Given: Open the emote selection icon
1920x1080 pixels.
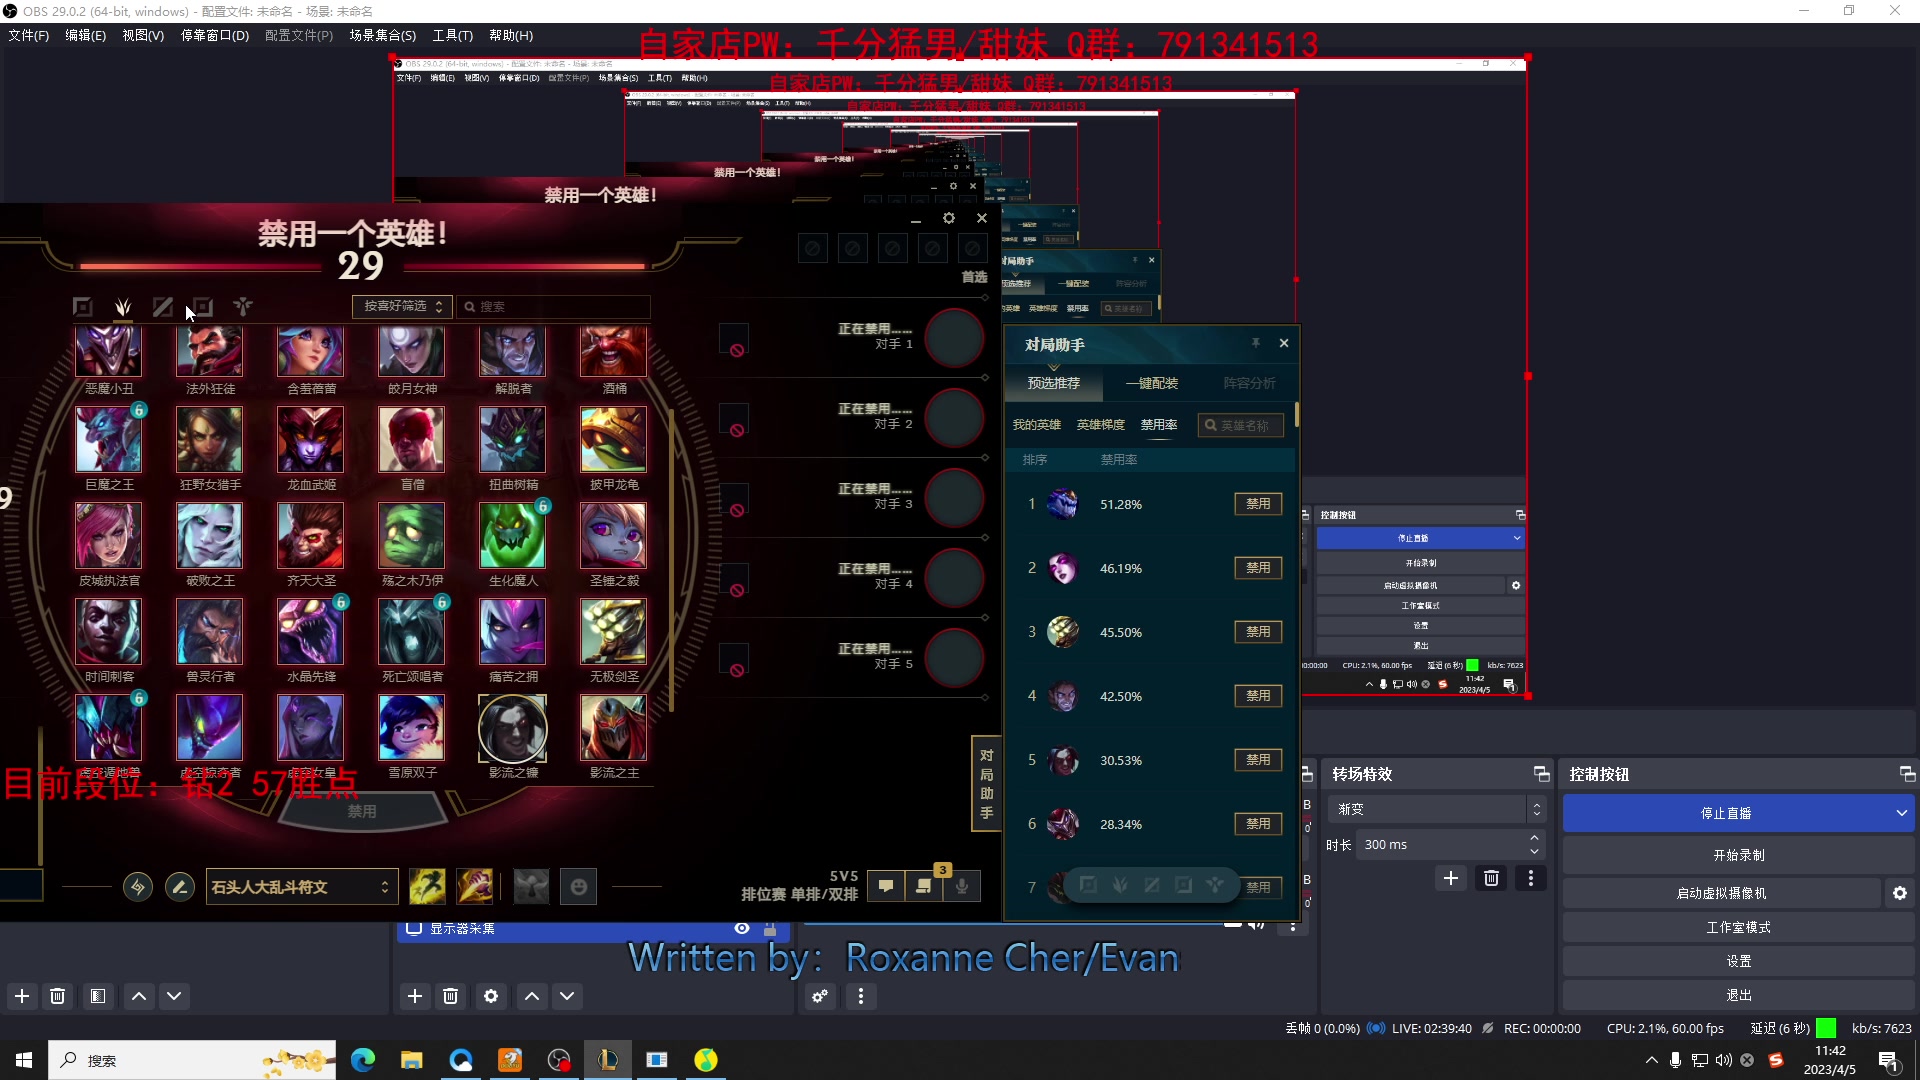Looking at the screenshot, I should point(578,886).
